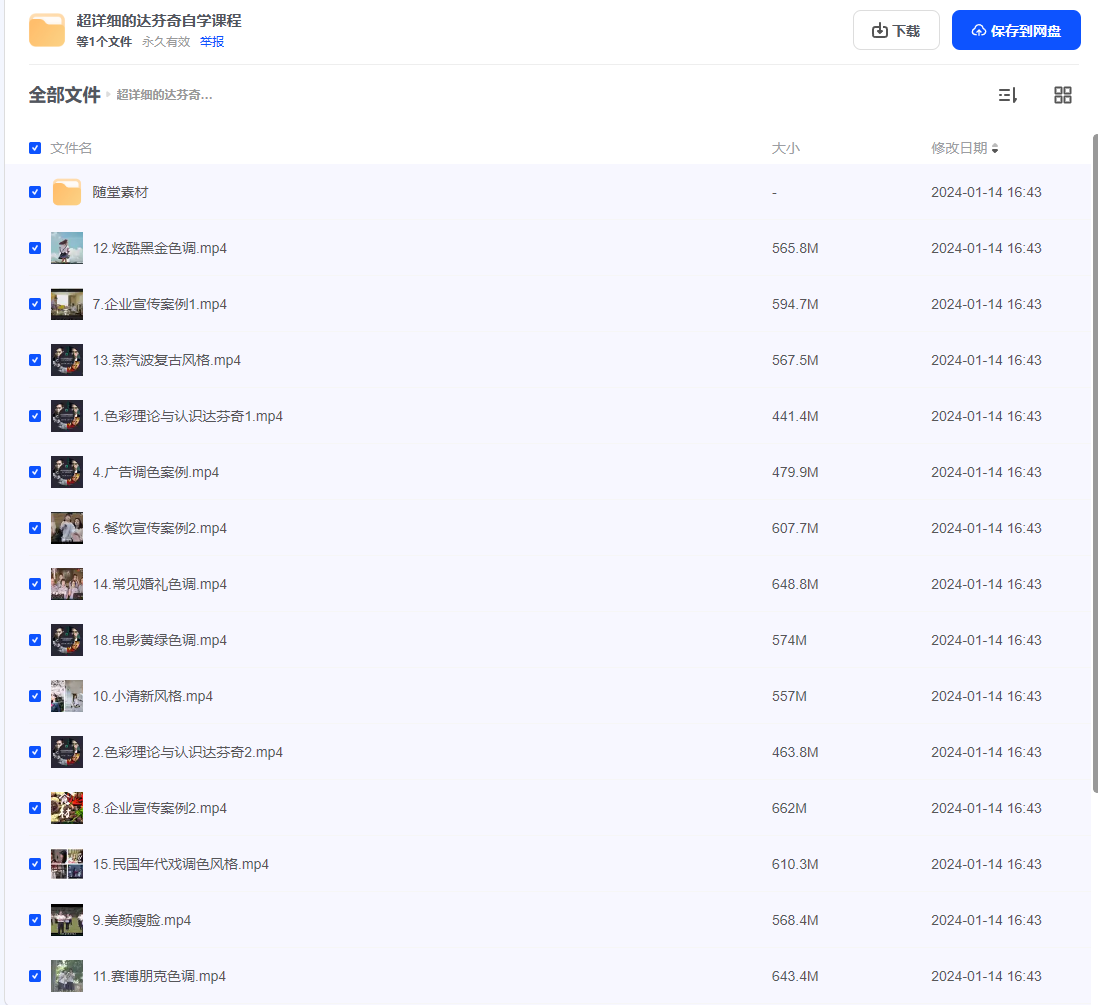This screenshot has width=1098, height=1005.
Task: Click the shared folder icon at top
Action: tap(47, 30)
